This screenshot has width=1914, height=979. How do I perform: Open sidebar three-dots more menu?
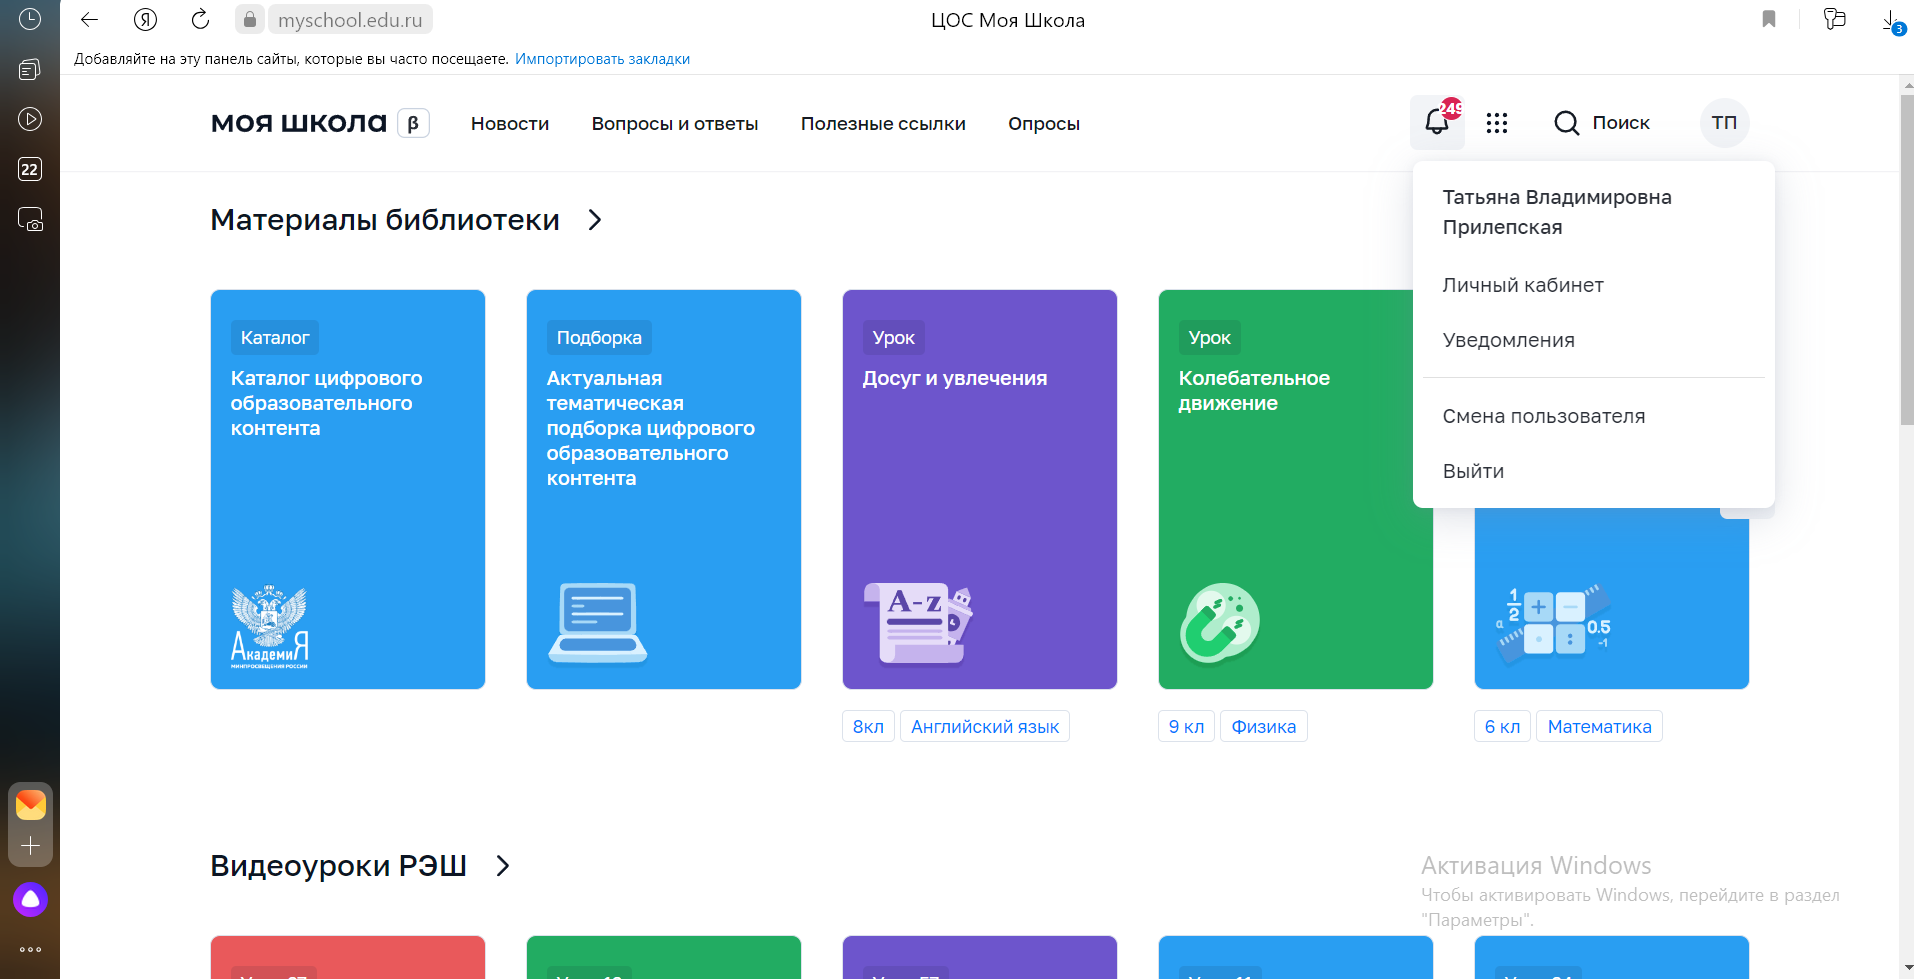pyautogui.click(x=30, y=949)
